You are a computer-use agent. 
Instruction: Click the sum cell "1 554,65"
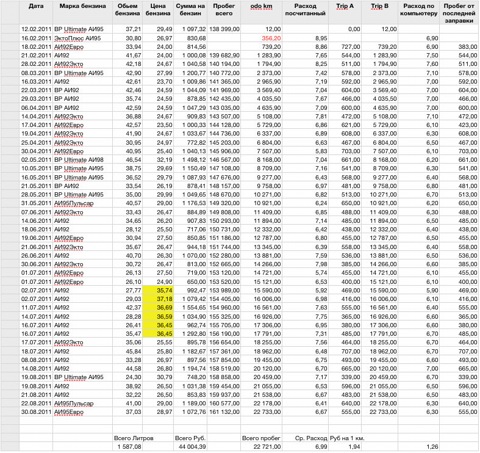click(190, 308)
